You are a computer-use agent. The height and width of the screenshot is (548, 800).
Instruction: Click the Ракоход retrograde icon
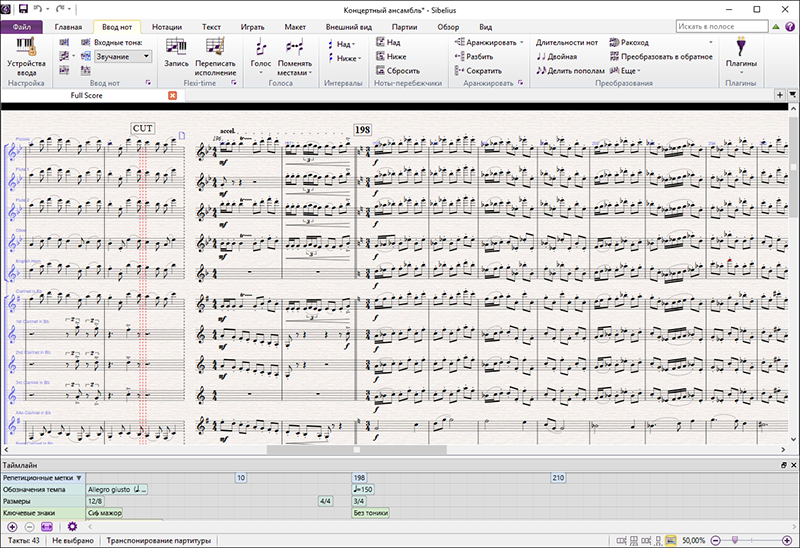click(614, 42)
